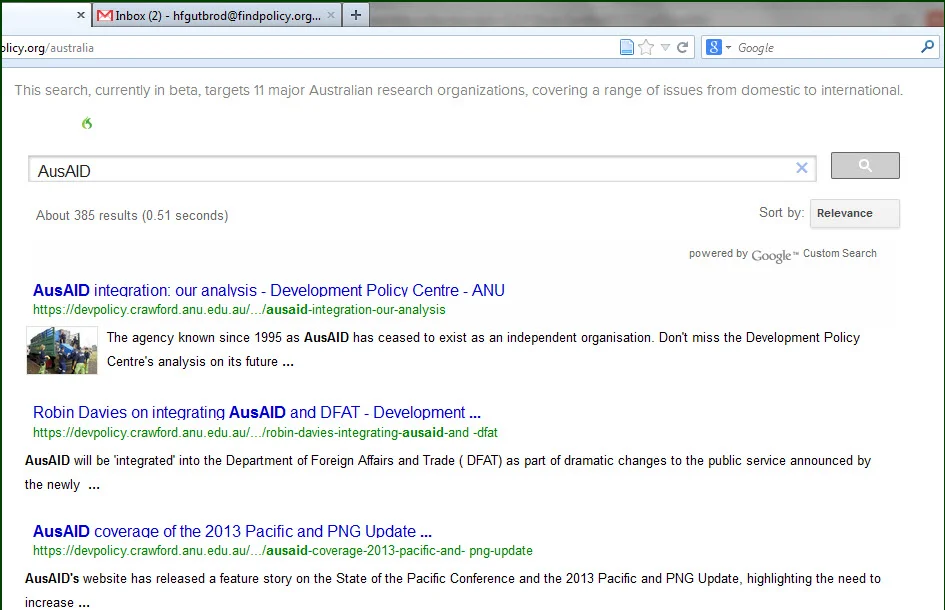
Task: Clear the AusAID search query
Action: coord(802,168)
